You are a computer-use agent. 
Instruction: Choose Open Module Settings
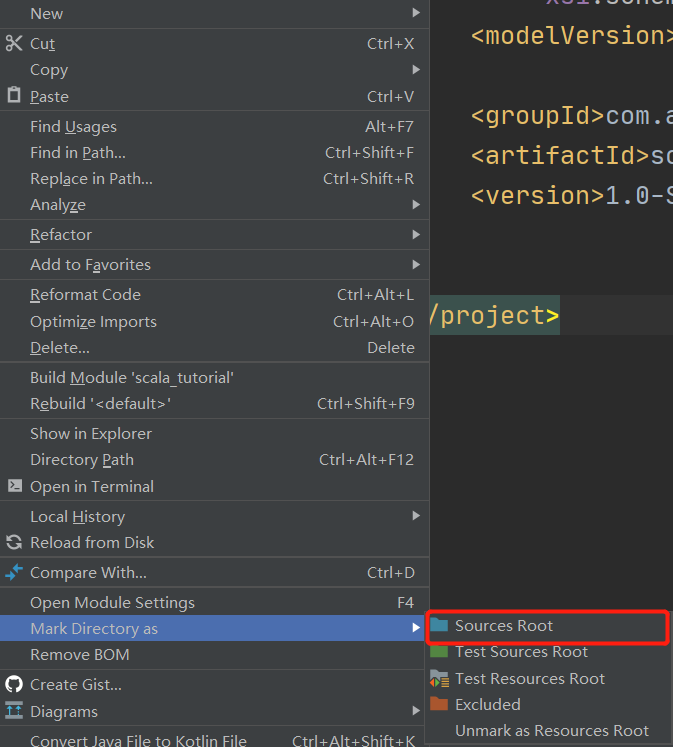click(x=214, y=602)
